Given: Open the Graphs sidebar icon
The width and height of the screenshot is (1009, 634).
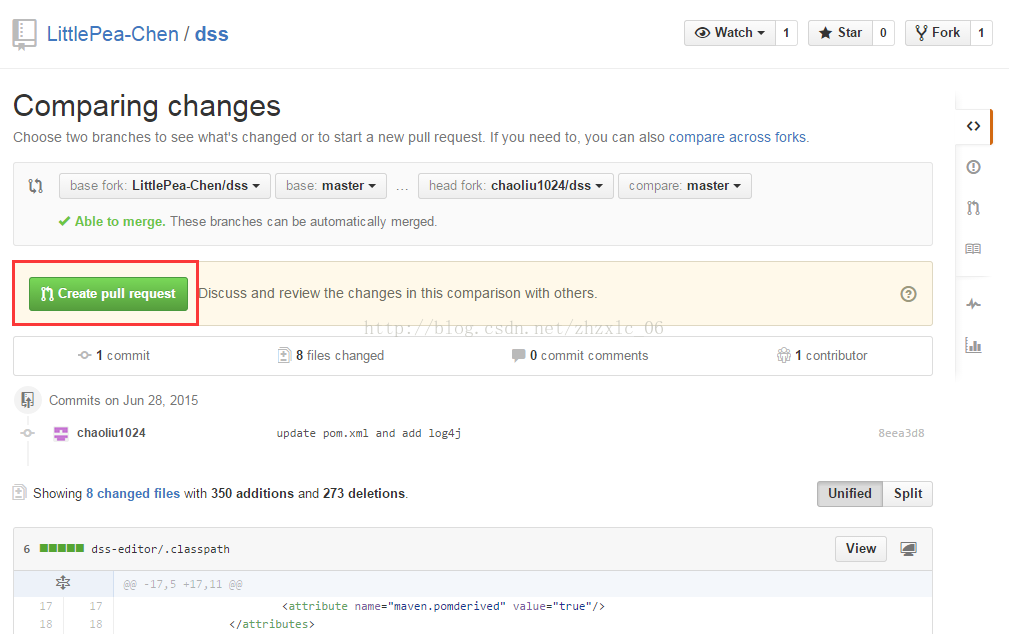Looking at the screenshot, I should coord(973,346).
